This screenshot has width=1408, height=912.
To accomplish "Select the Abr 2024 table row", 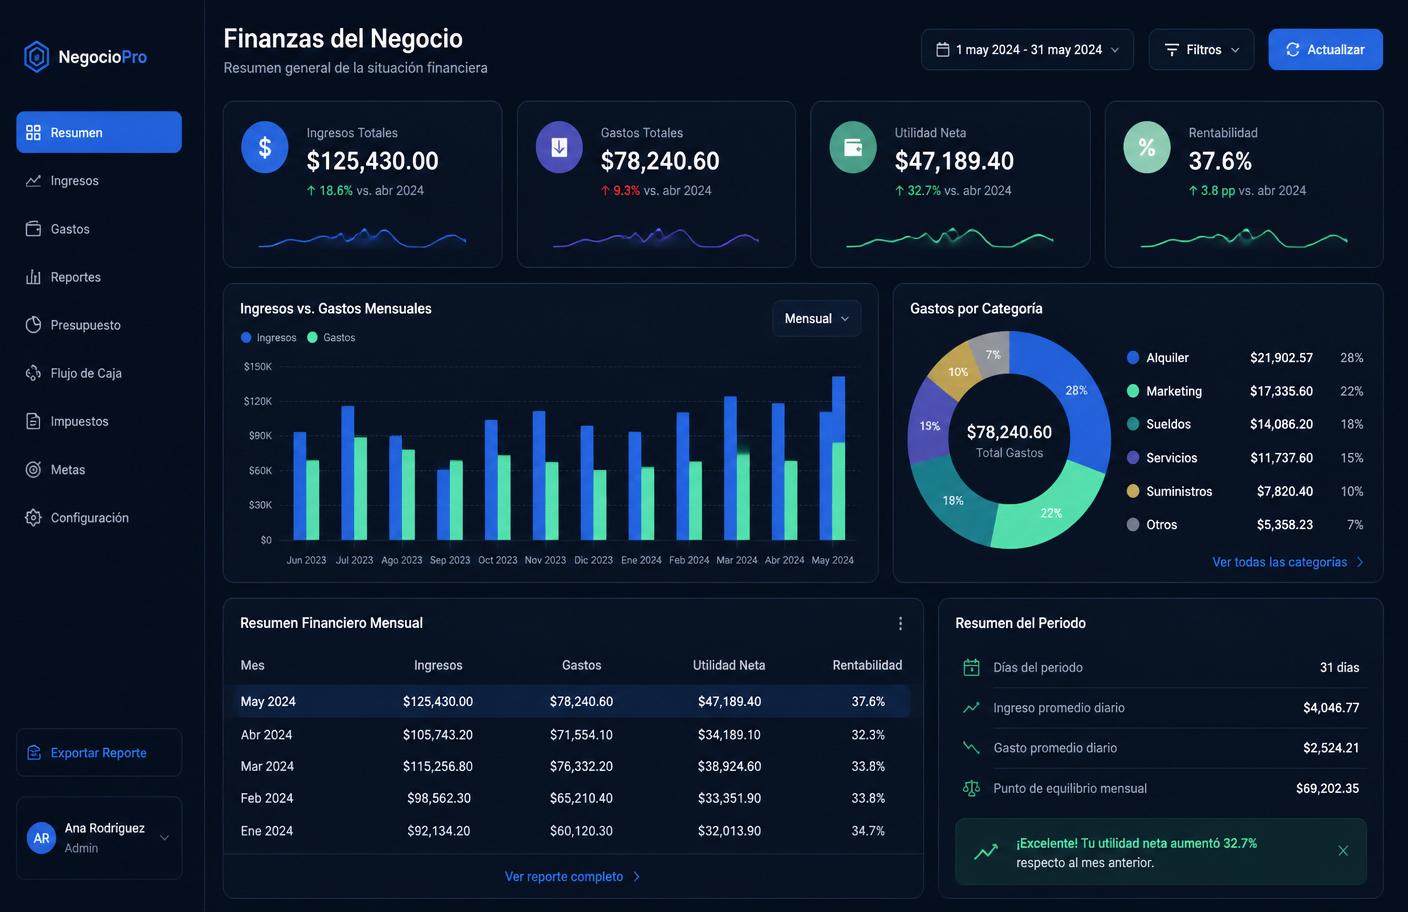I will tap(571, 734).
